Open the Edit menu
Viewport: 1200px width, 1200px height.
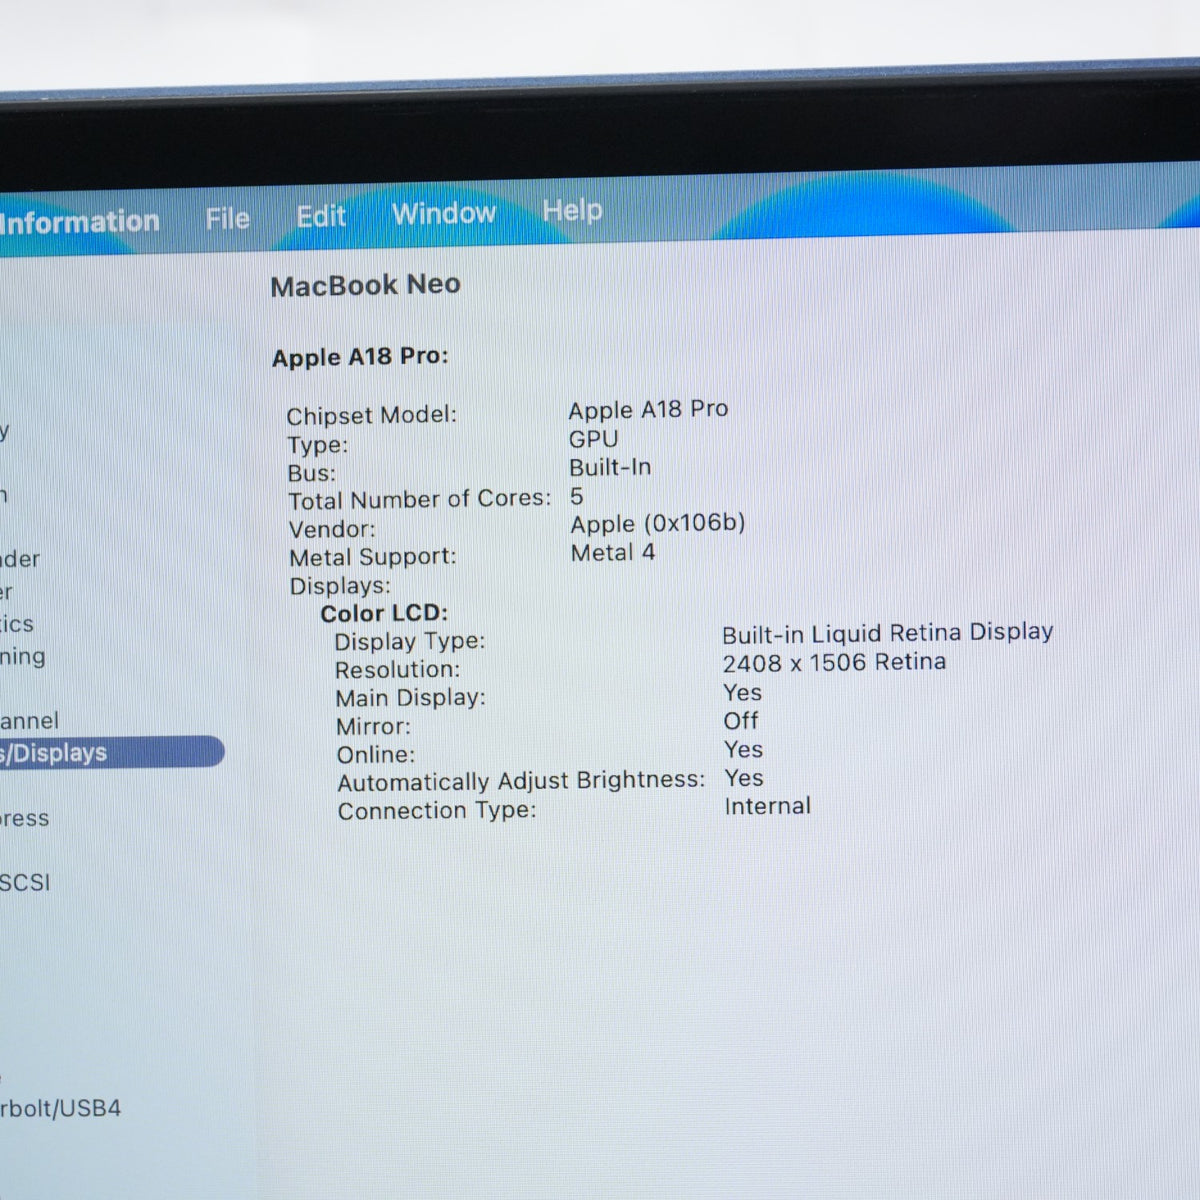tap(321, 216)
